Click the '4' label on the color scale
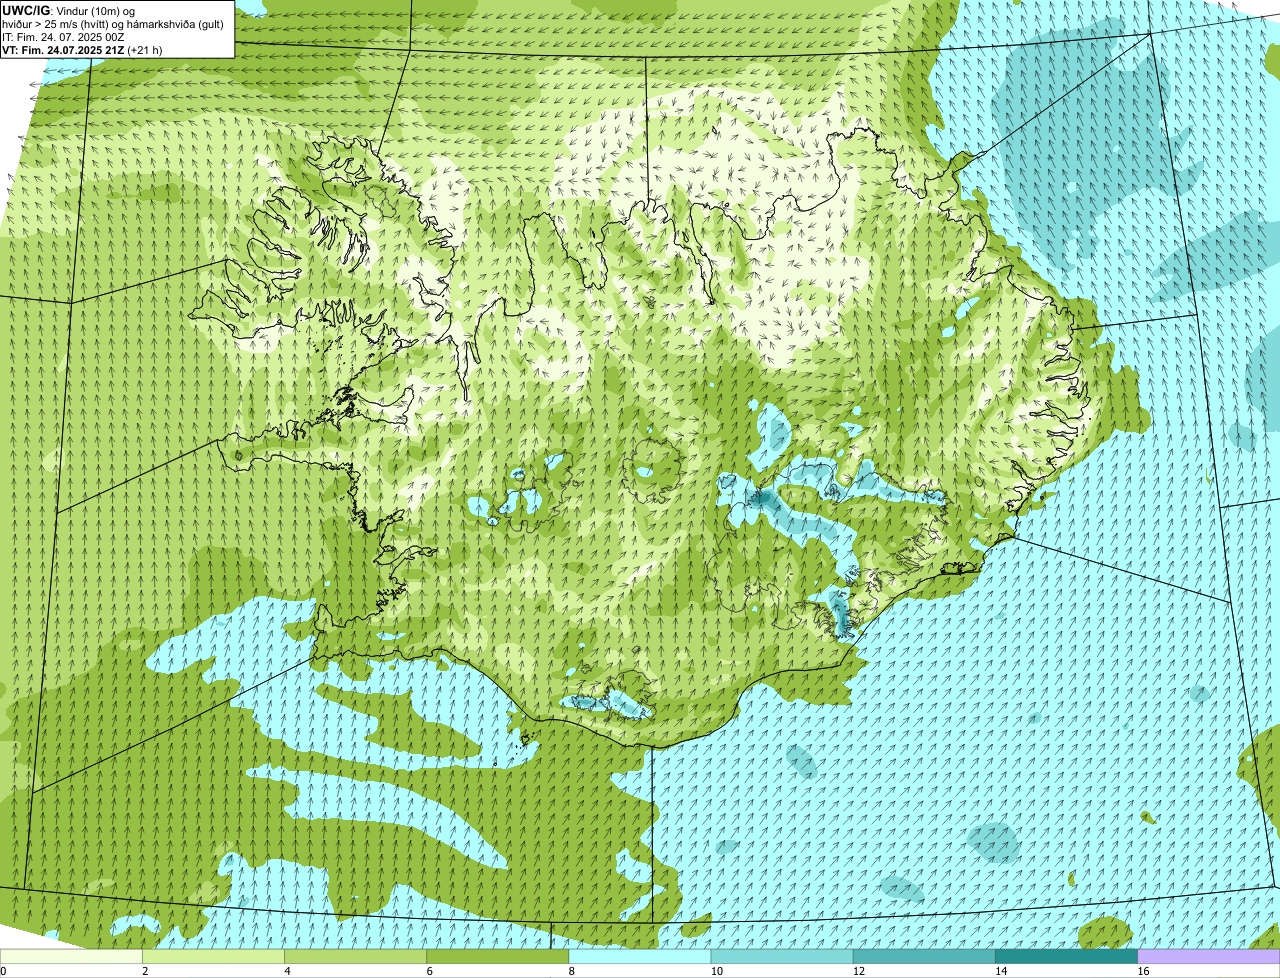This screenshot has width=1280, height=978. coord(288,971)
